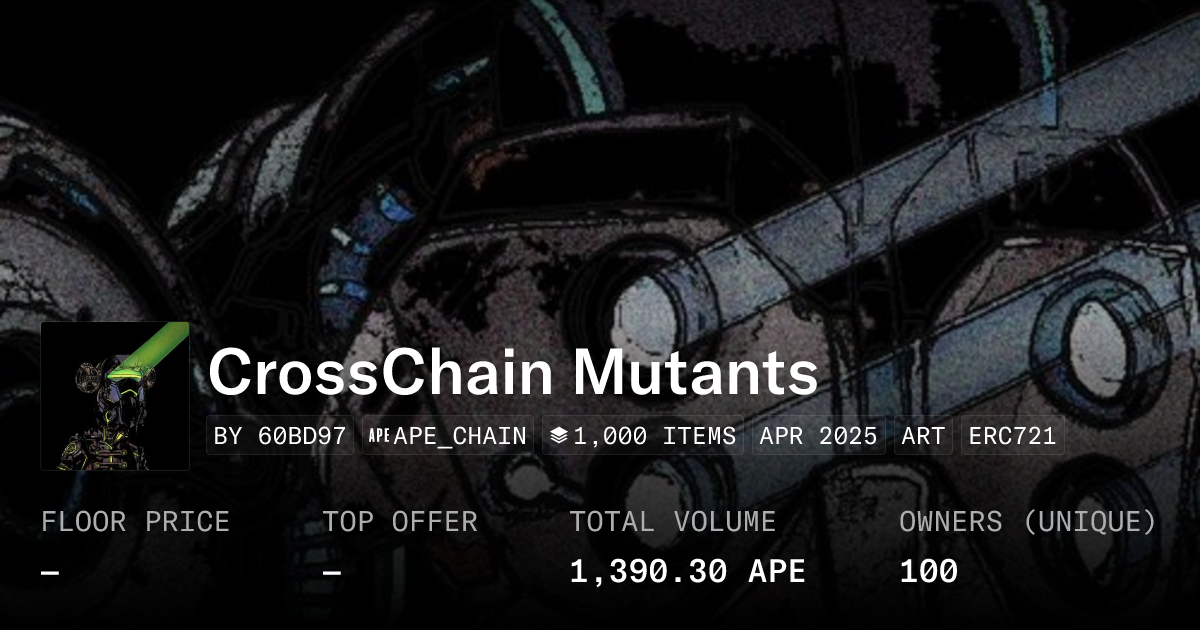
Task: Select the ART category badge
Action: [x=923, y=436]
